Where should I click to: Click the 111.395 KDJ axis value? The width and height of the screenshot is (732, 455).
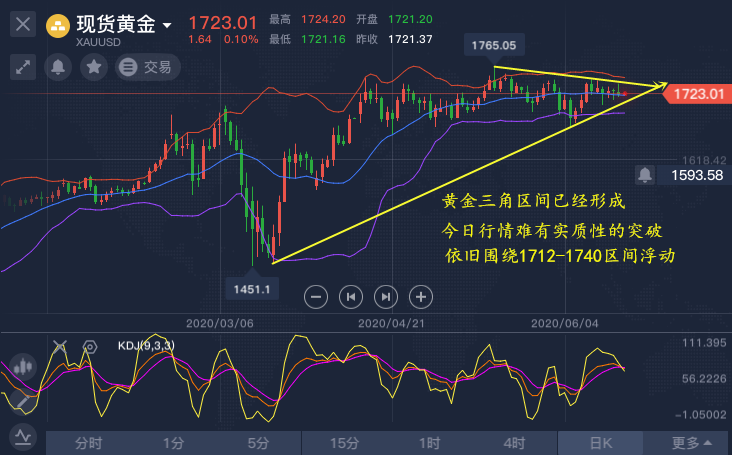(x=704, y=343)
